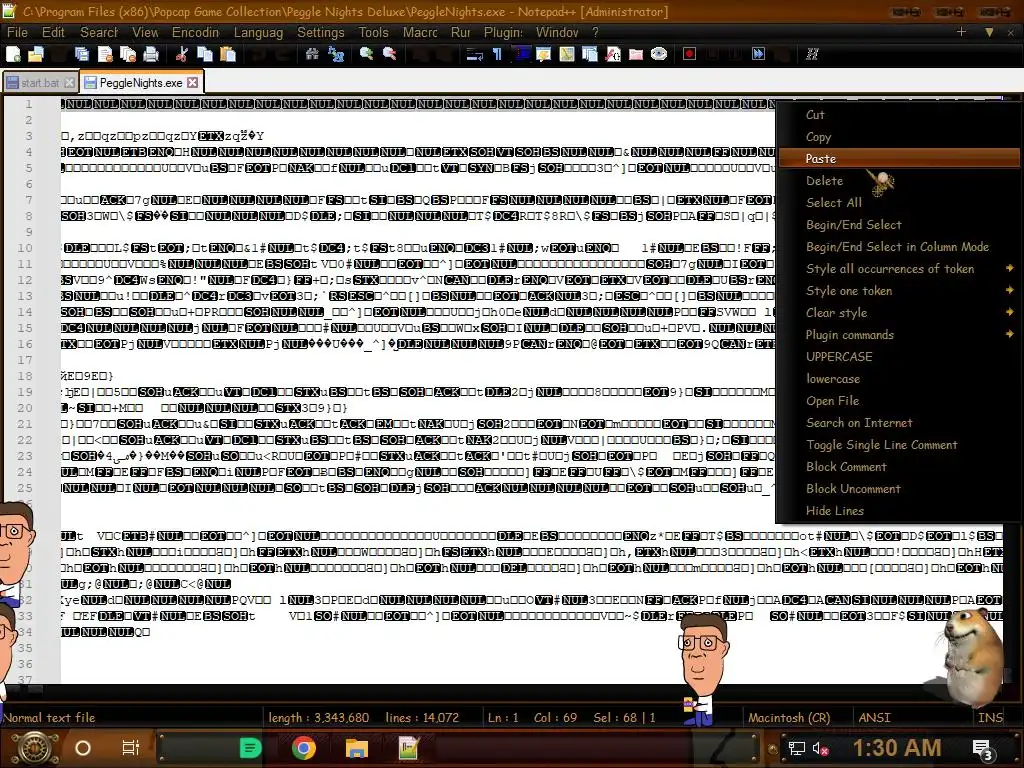Toggle Show All Characters pilcrow icon

pos(497,54)
